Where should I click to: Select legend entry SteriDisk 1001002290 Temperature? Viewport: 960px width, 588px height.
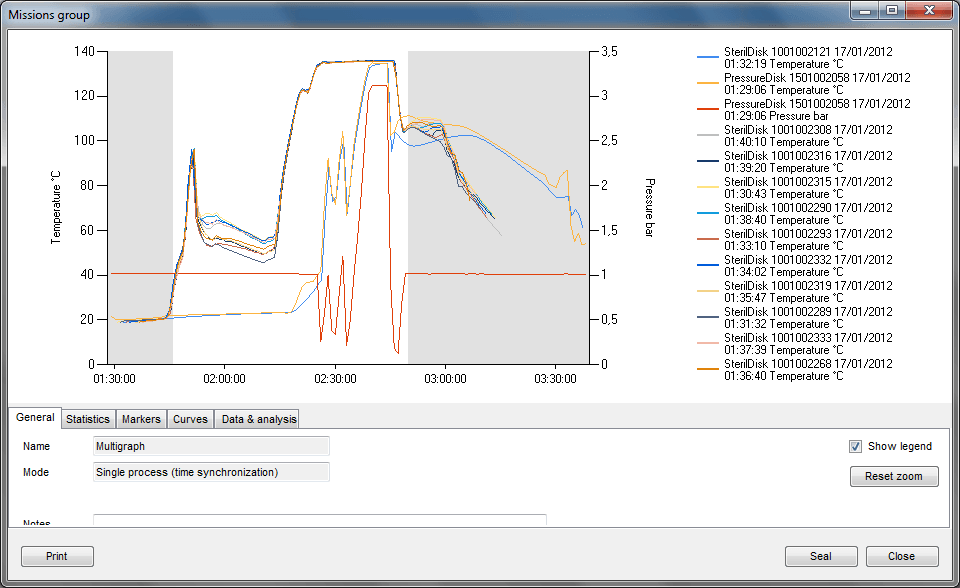(x=810, y=213)
